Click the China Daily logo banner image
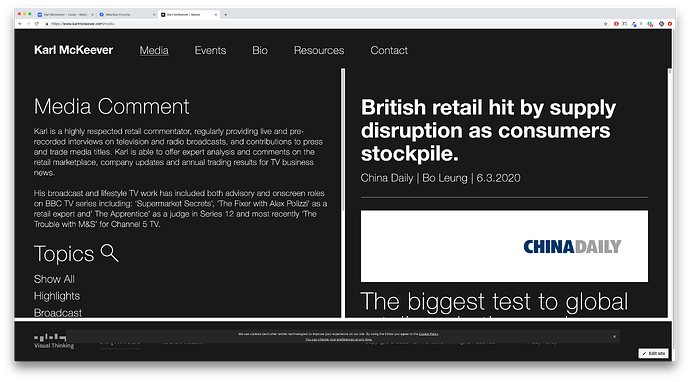 tap(504, 246)
